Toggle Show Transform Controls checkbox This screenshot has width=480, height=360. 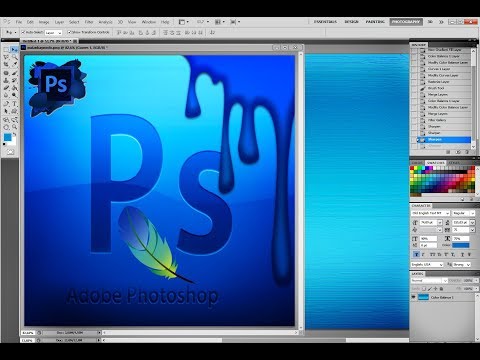(x=70, y=32)
